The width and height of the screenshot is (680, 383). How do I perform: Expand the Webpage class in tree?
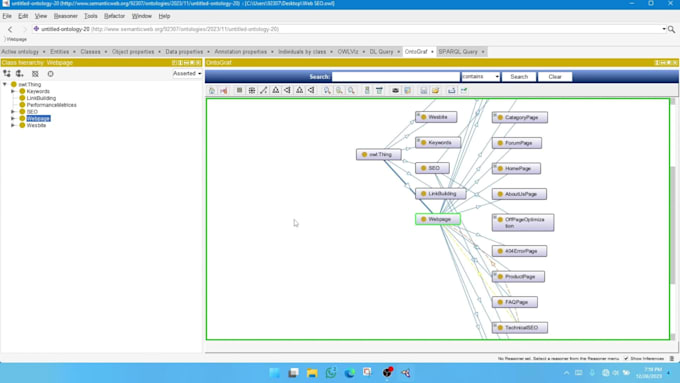pos(13,118)
